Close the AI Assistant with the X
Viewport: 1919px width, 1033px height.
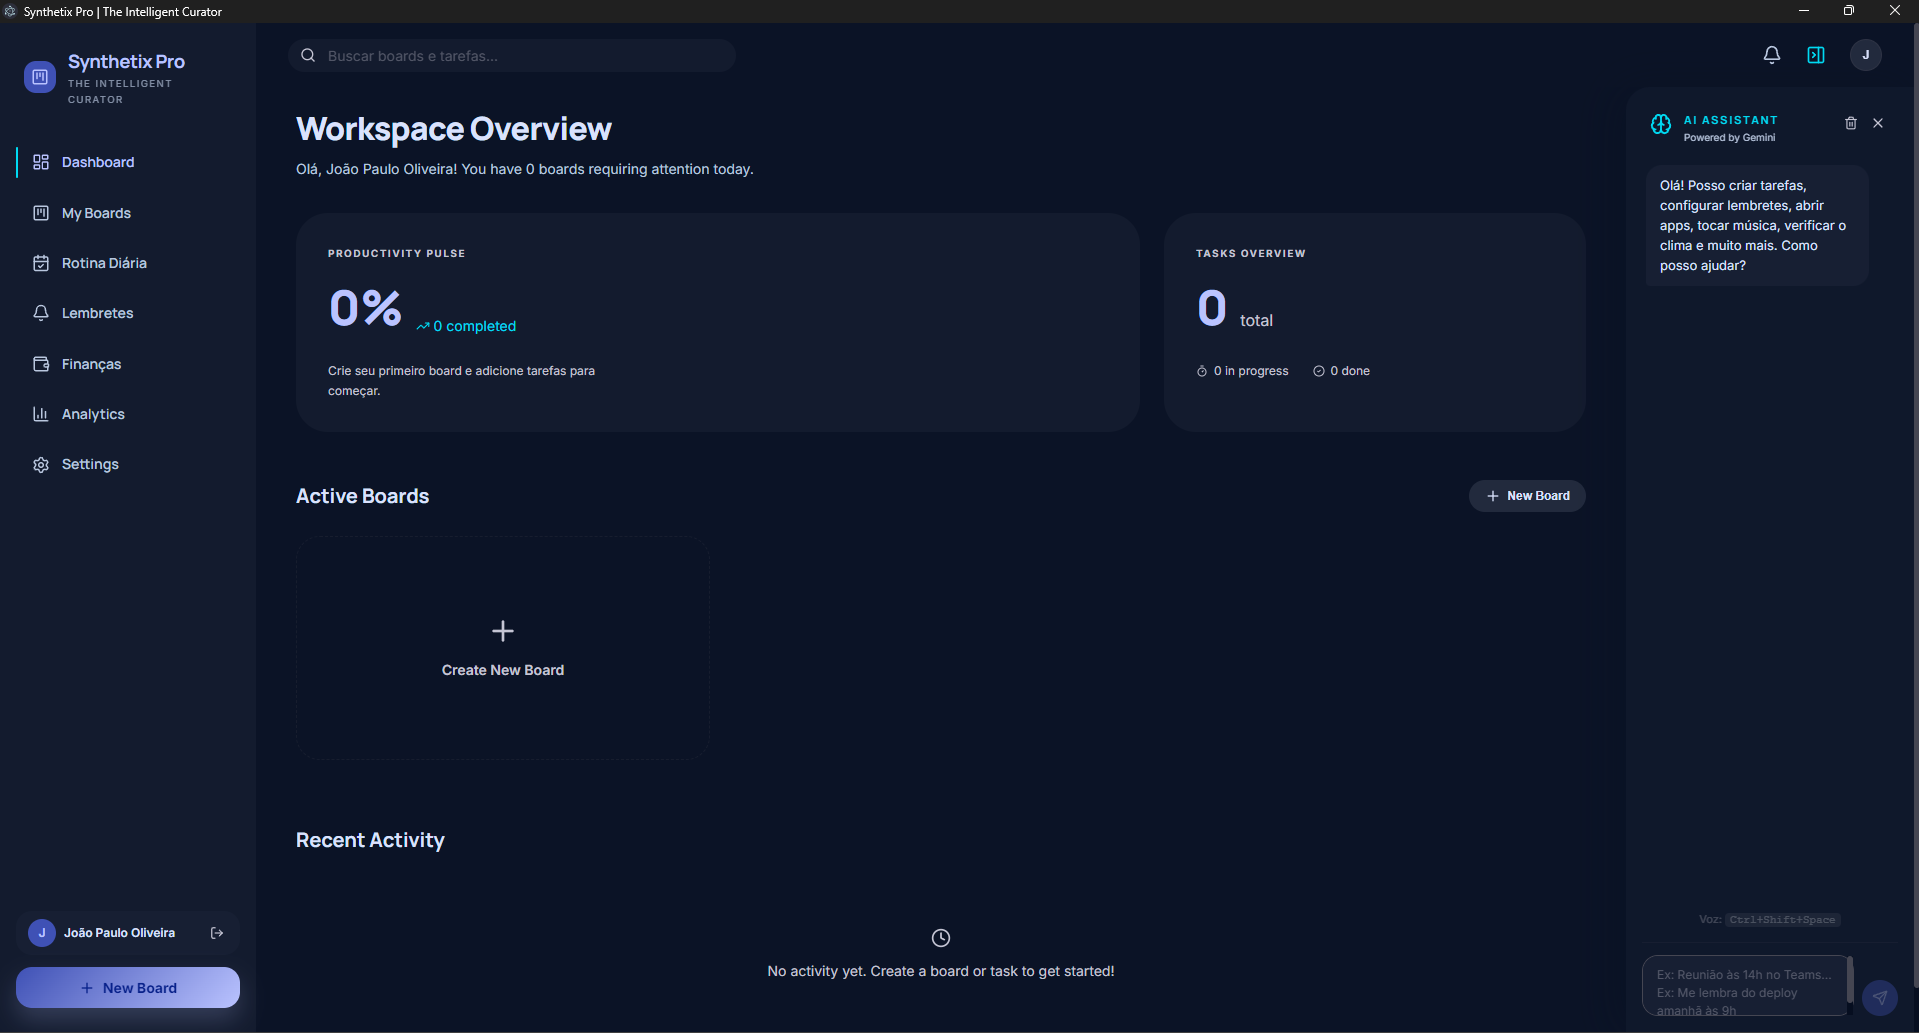[x=1877, y=122]
